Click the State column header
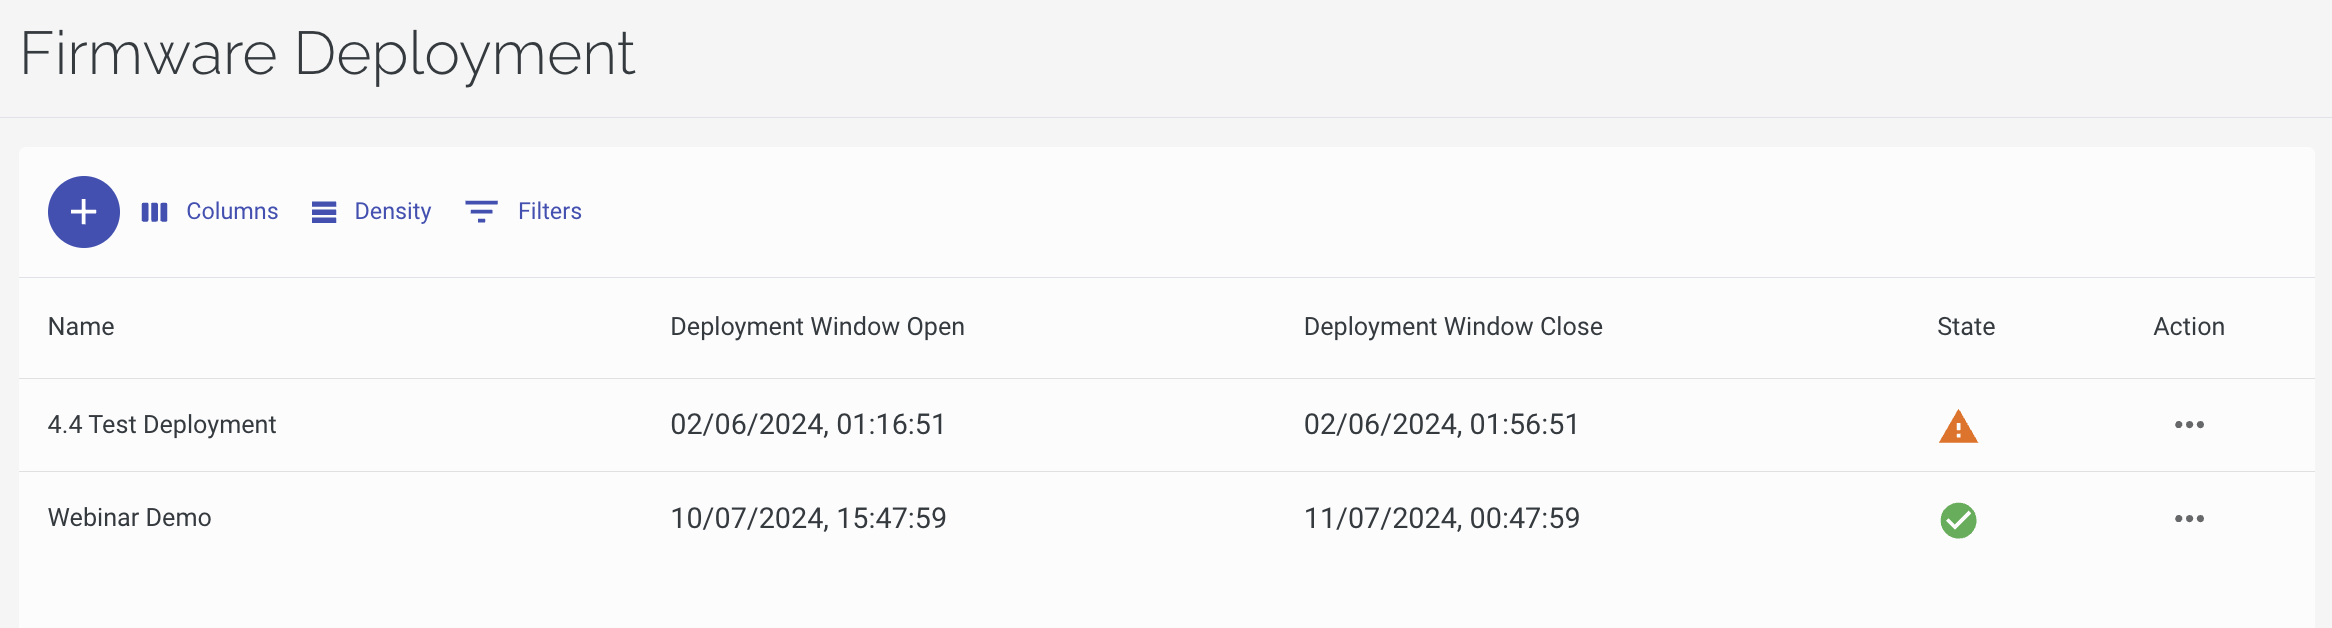 (1966, 327)
